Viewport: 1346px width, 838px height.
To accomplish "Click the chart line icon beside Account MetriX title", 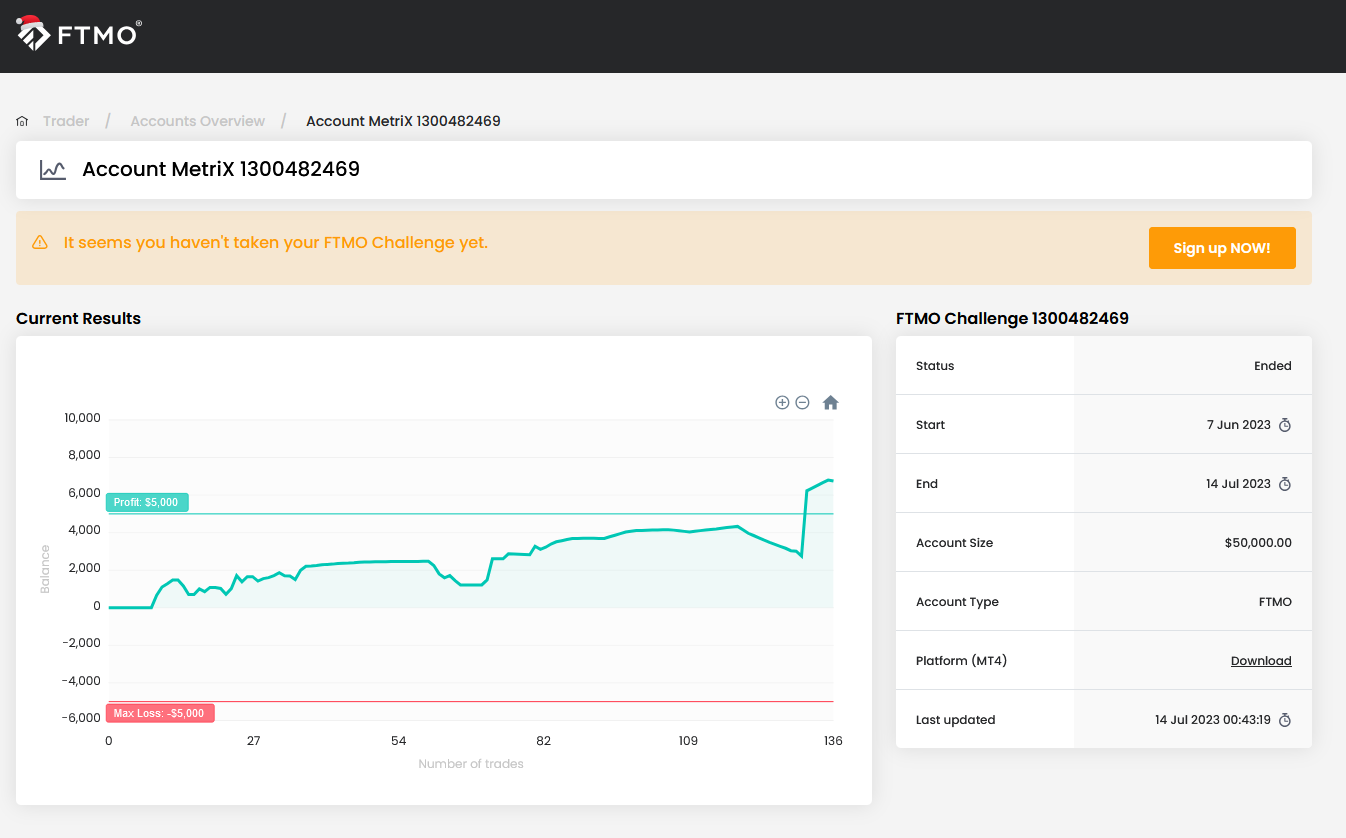I will tap(53, 170).
